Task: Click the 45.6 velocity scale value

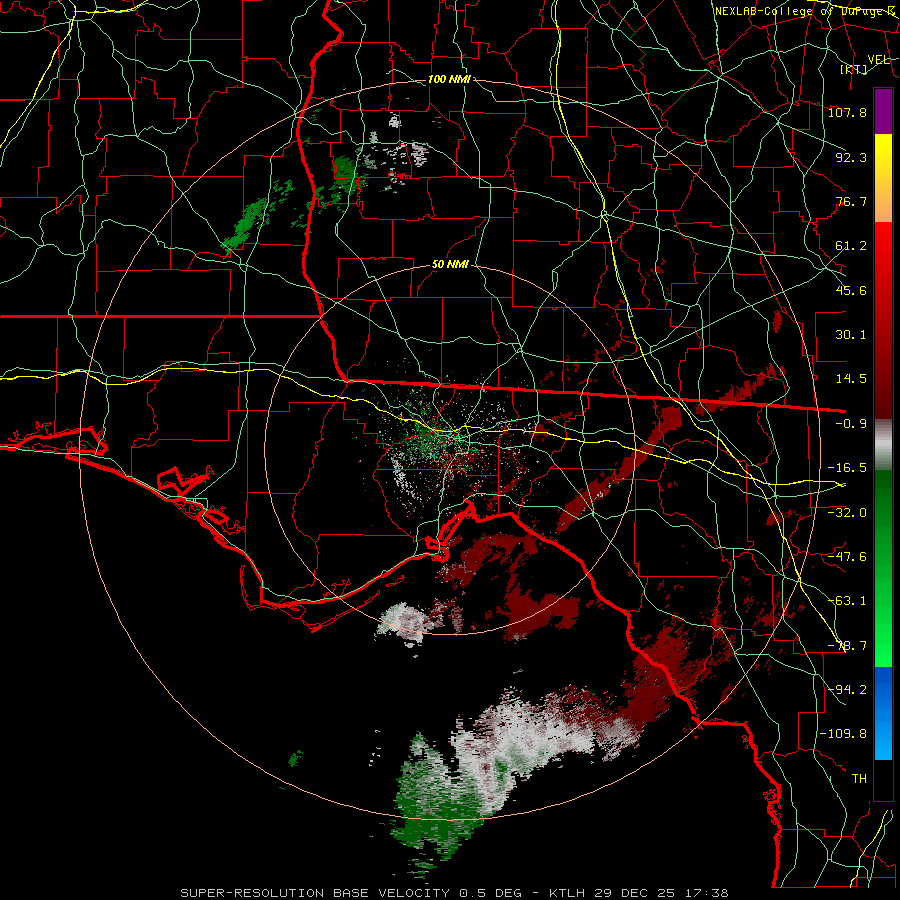Action: [851, 290]
